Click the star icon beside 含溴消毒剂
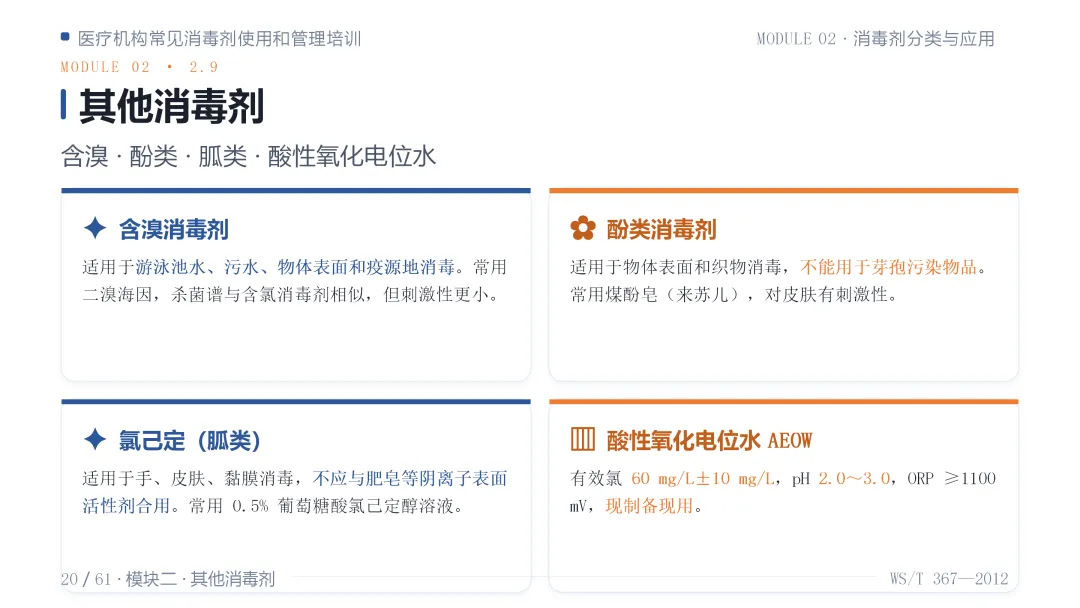The height and width of the screenshot is (608, 1080). point(95,229)
